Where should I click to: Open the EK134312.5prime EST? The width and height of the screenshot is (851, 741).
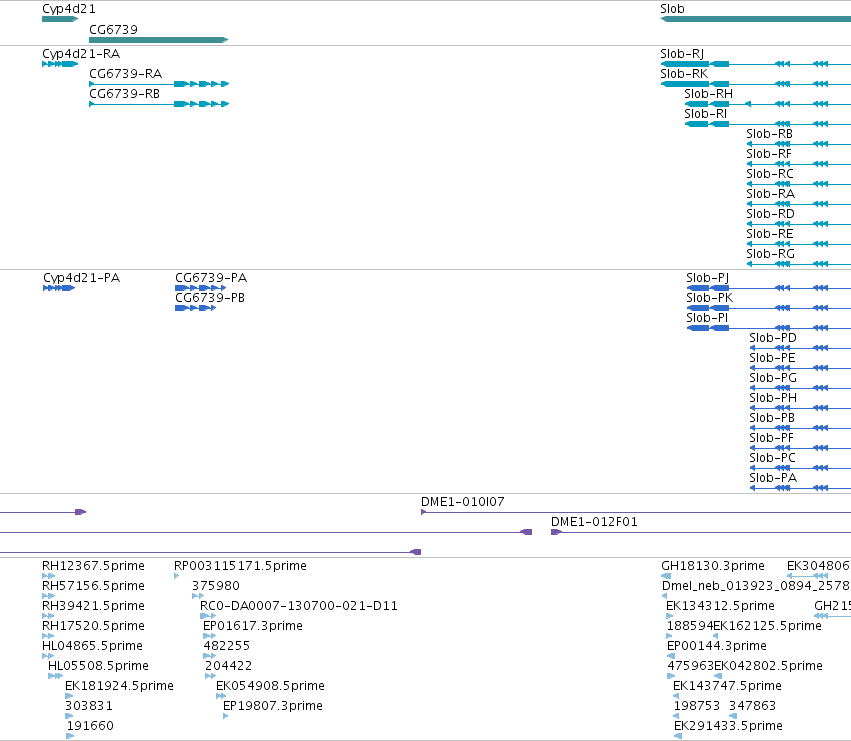670,616
